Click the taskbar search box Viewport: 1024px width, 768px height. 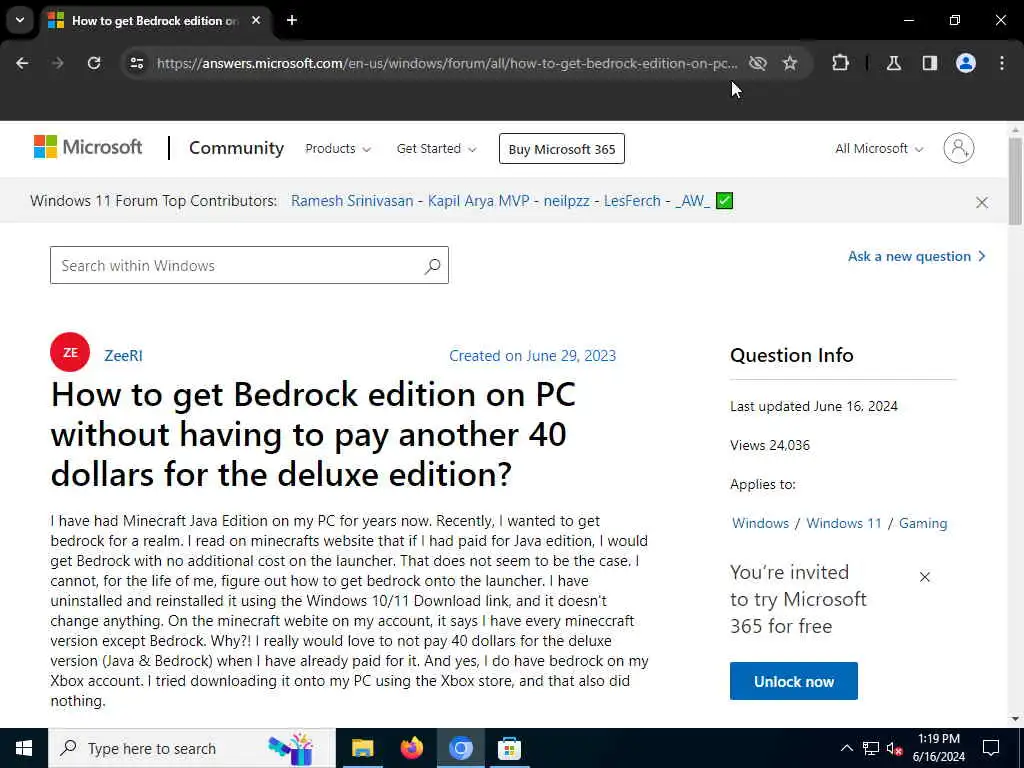tap(191, 748)
